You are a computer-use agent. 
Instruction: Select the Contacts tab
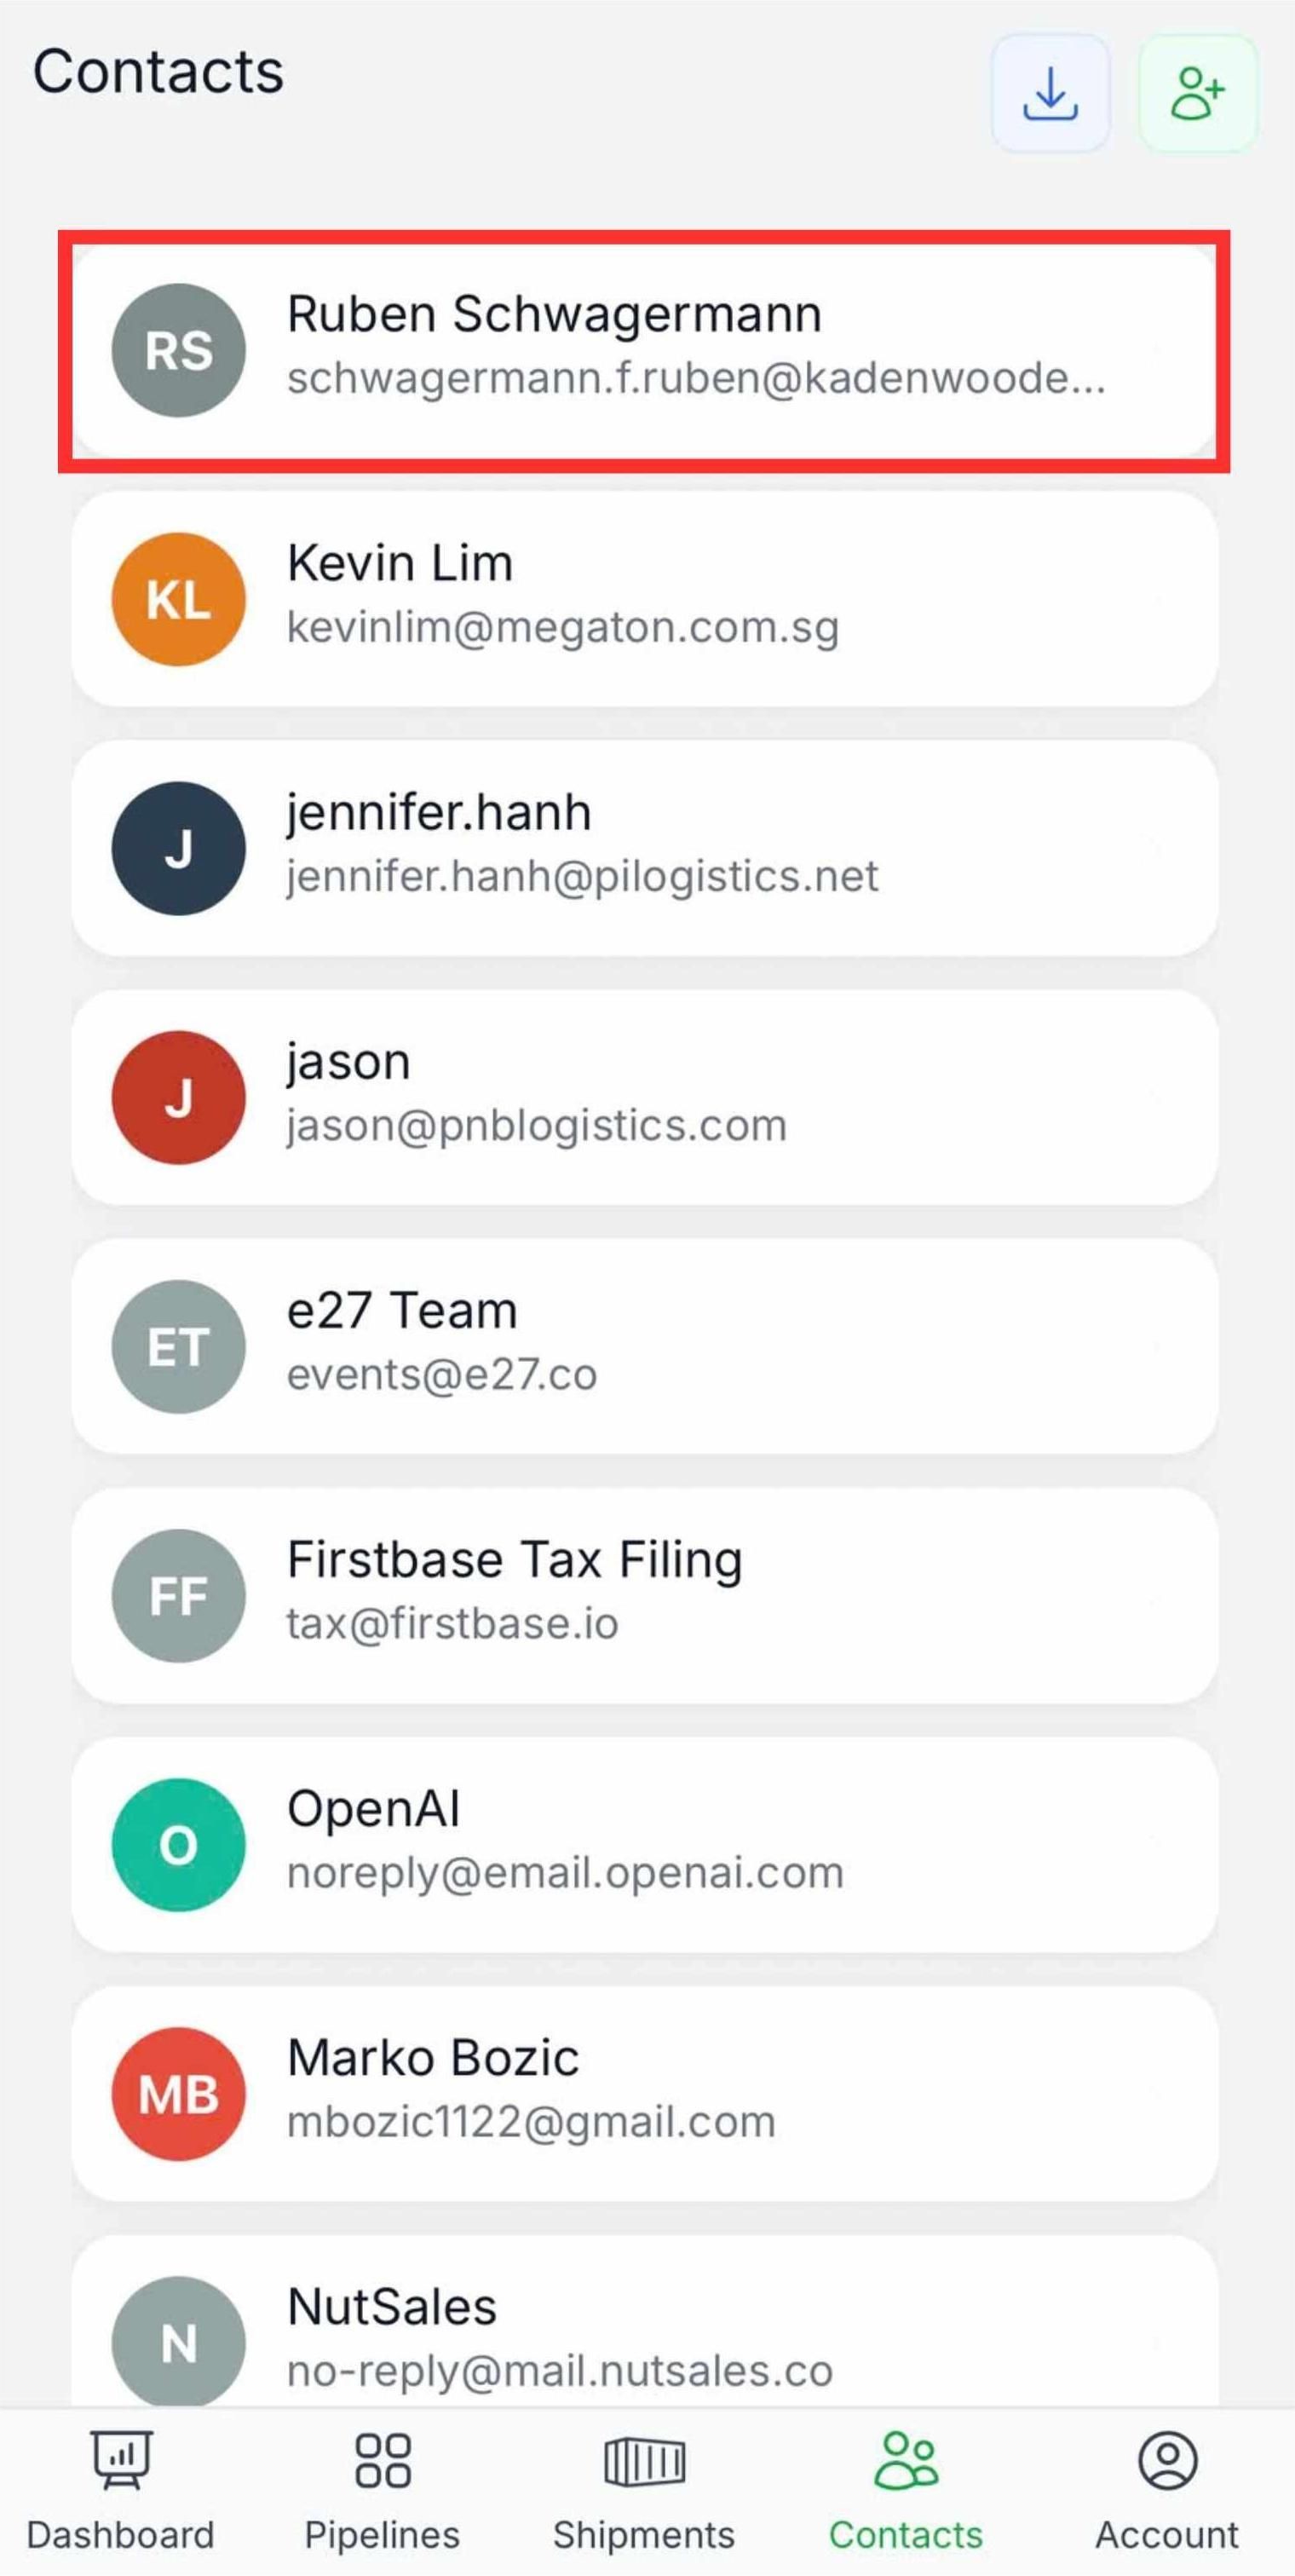tap(906, 2489)
